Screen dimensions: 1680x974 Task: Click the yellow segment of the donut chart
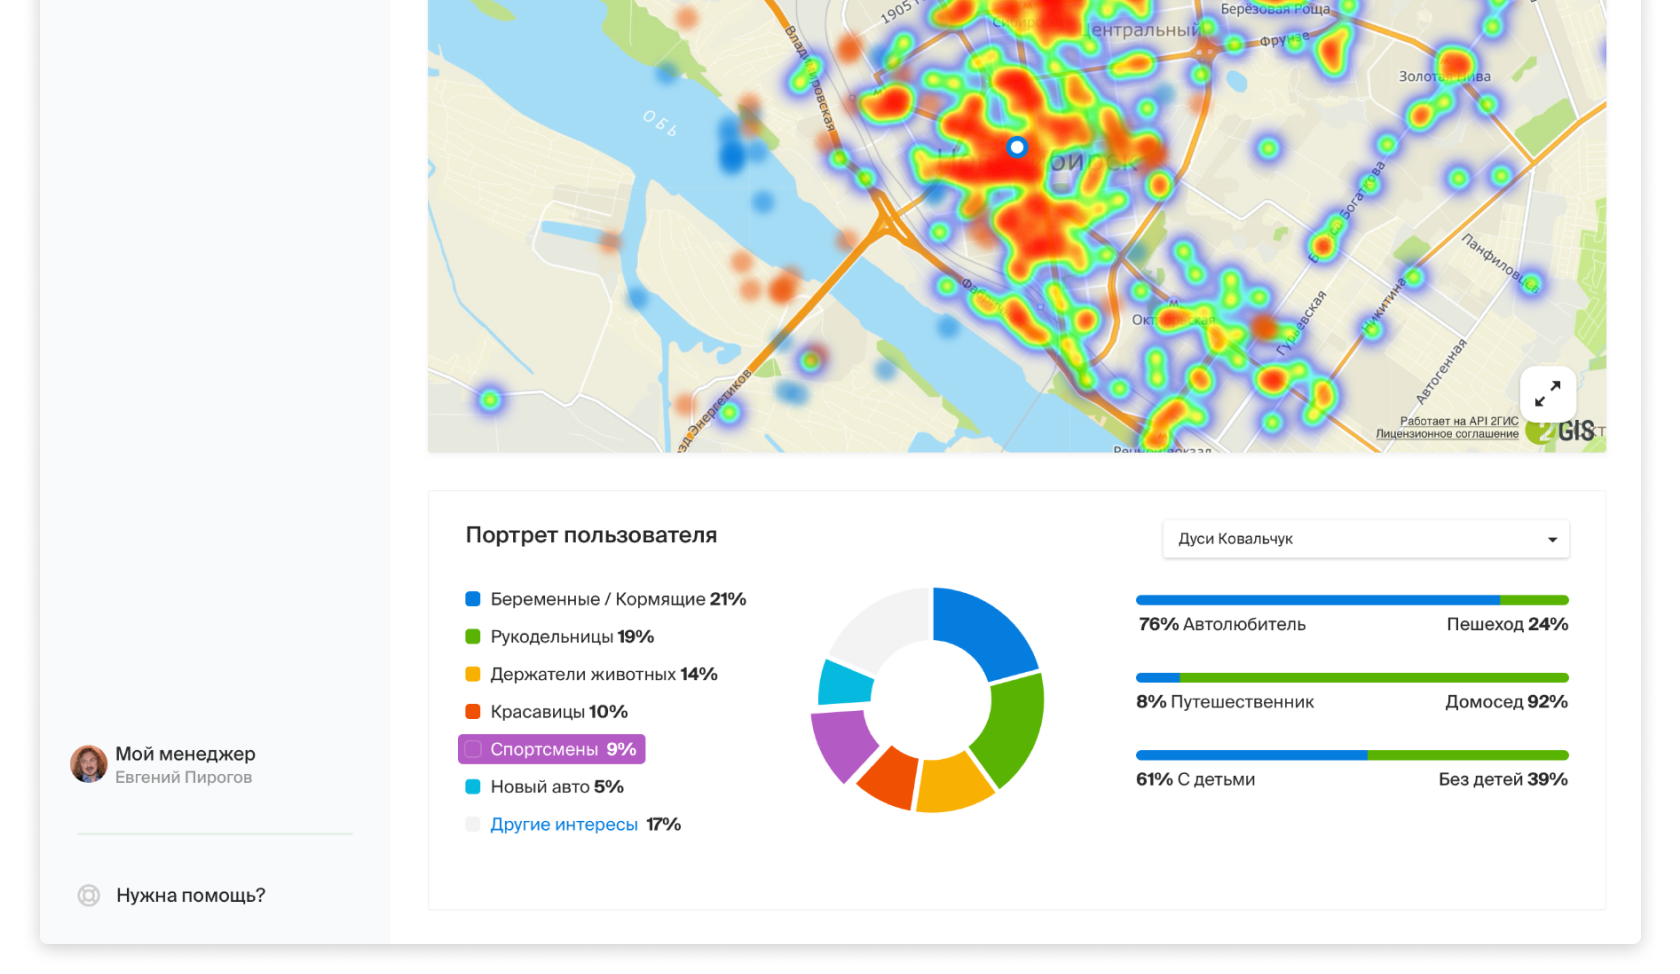click(953, 785)
